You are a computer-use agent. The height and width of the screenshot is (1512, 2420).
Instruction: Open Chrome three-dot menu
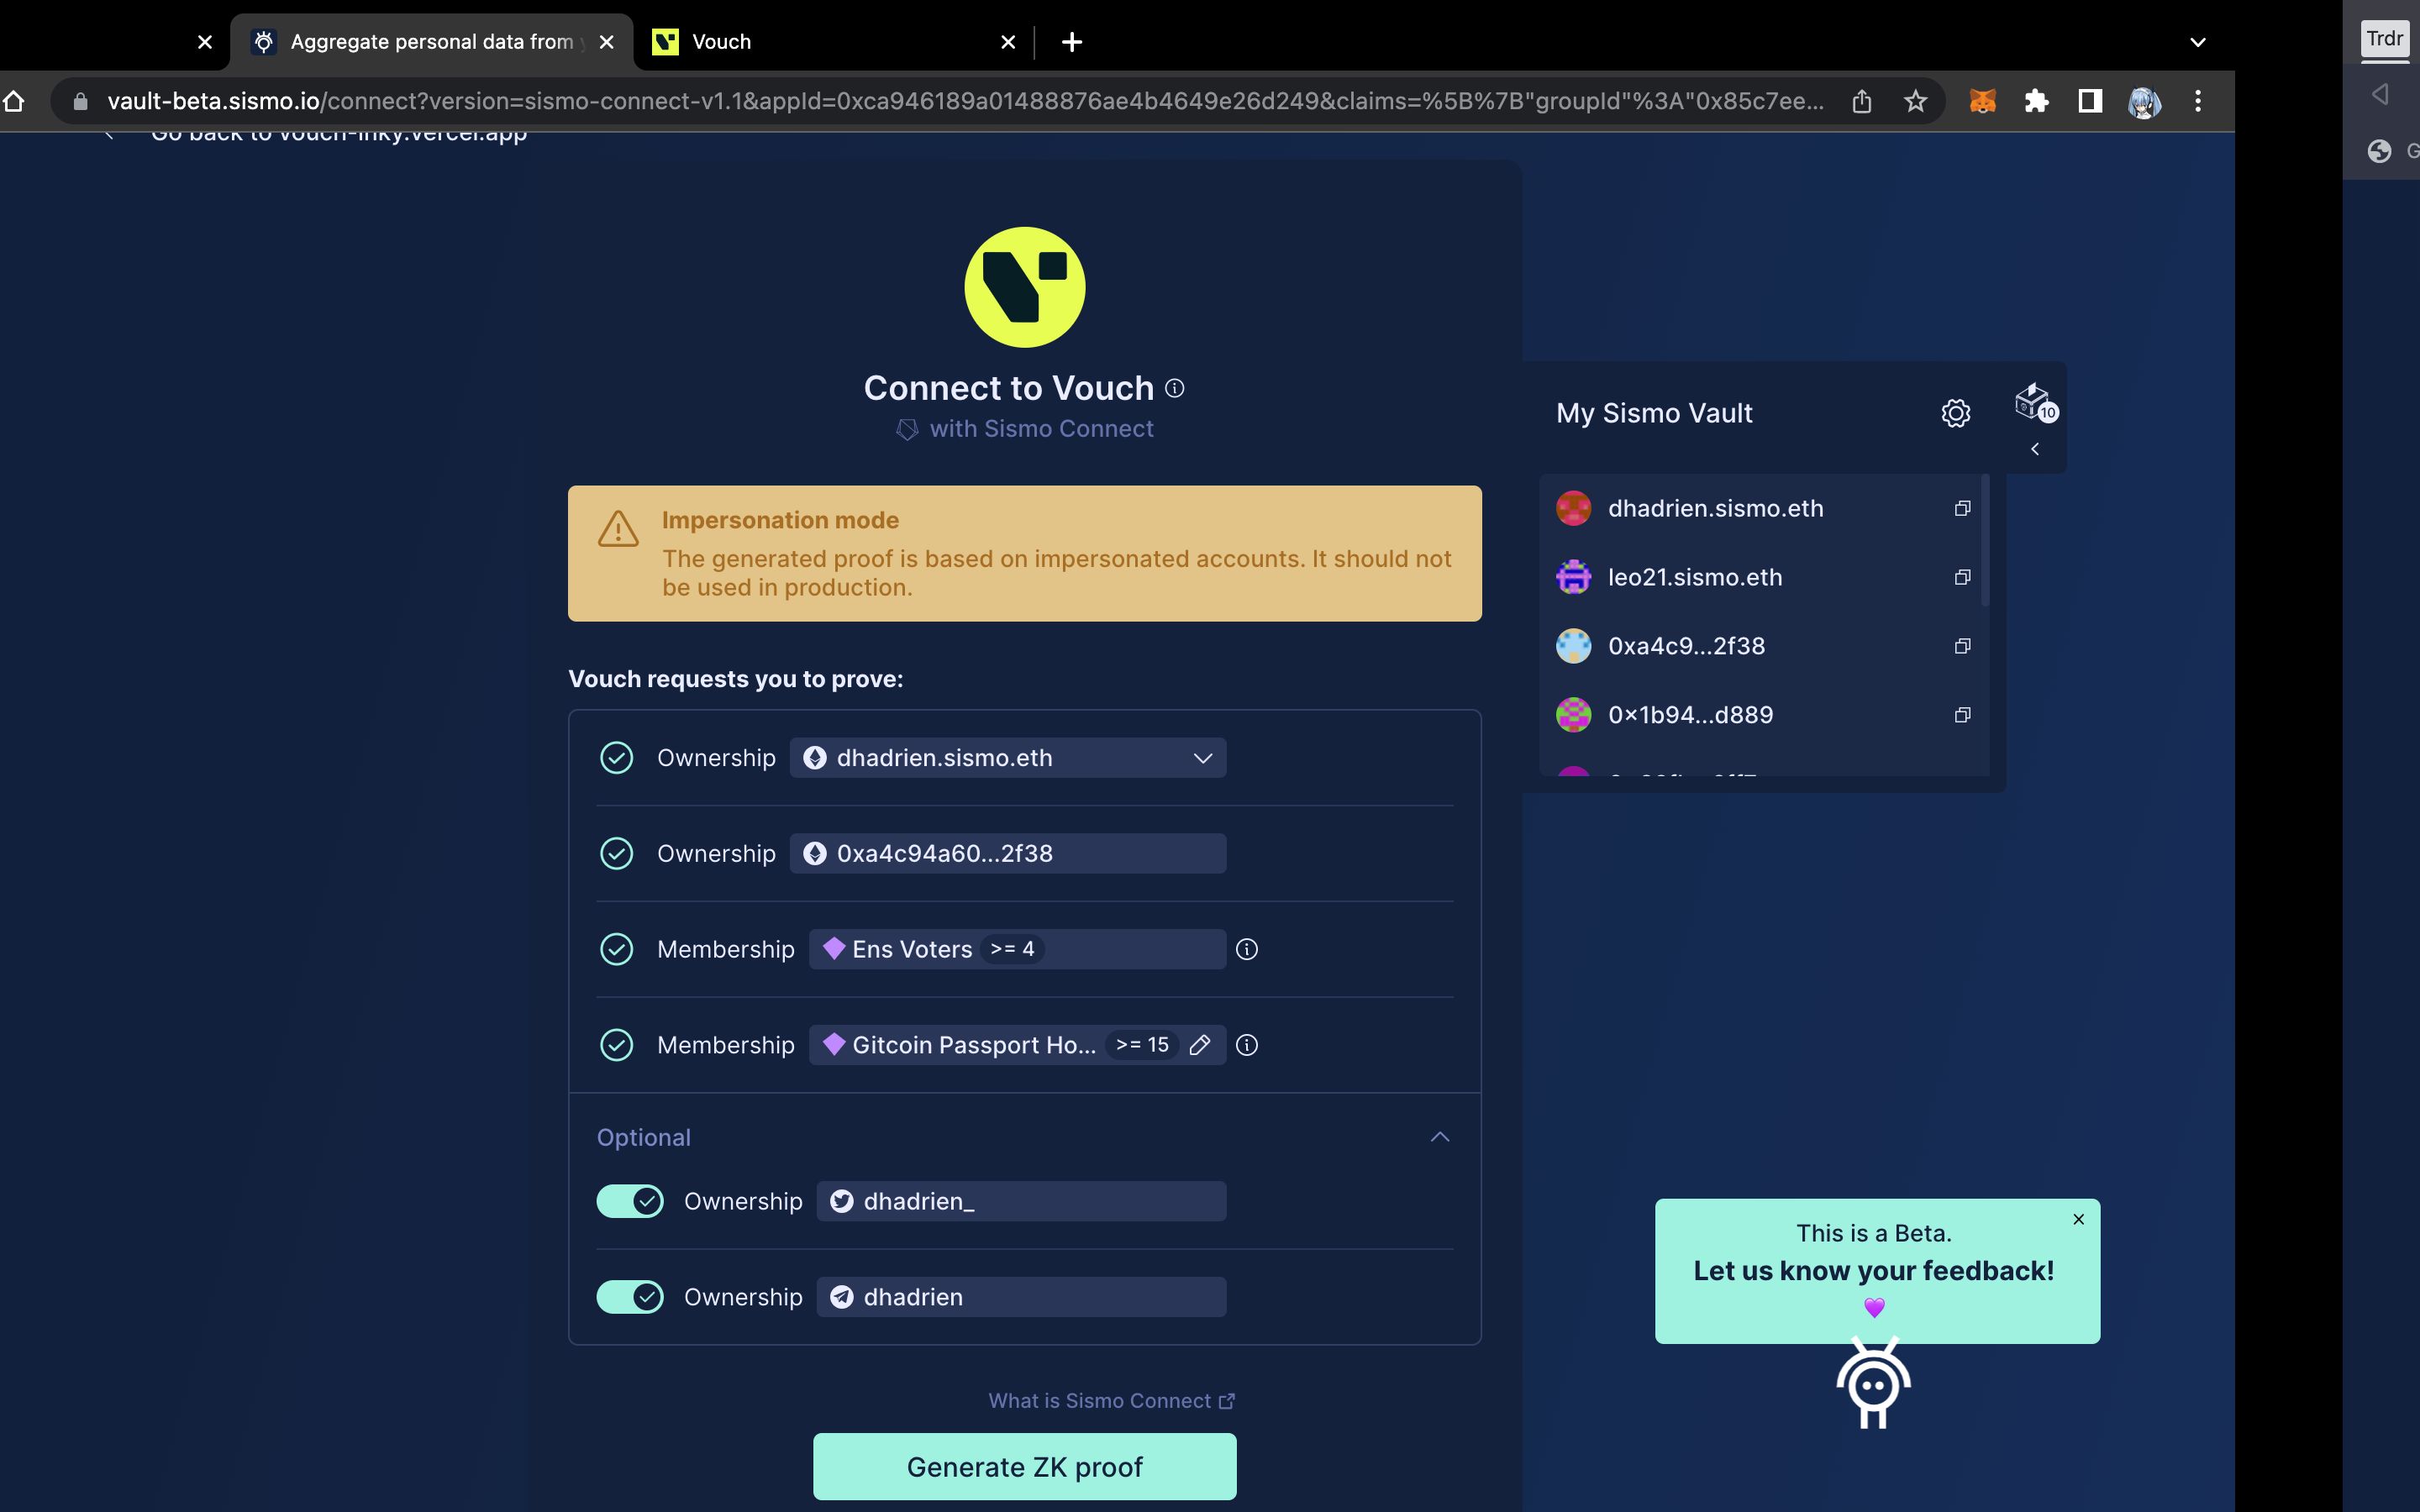click(2197, 101)
